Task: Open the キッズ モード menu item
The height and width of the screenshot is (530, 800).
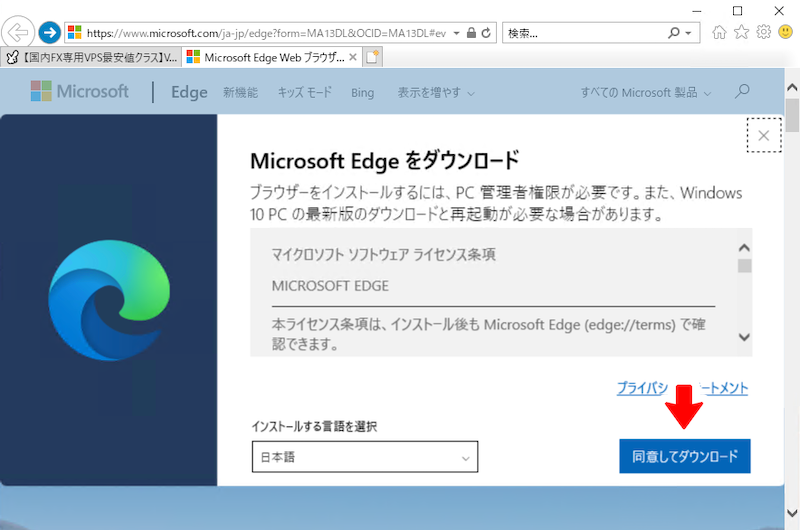Action: pyautogui.click(x=305, y=92)
